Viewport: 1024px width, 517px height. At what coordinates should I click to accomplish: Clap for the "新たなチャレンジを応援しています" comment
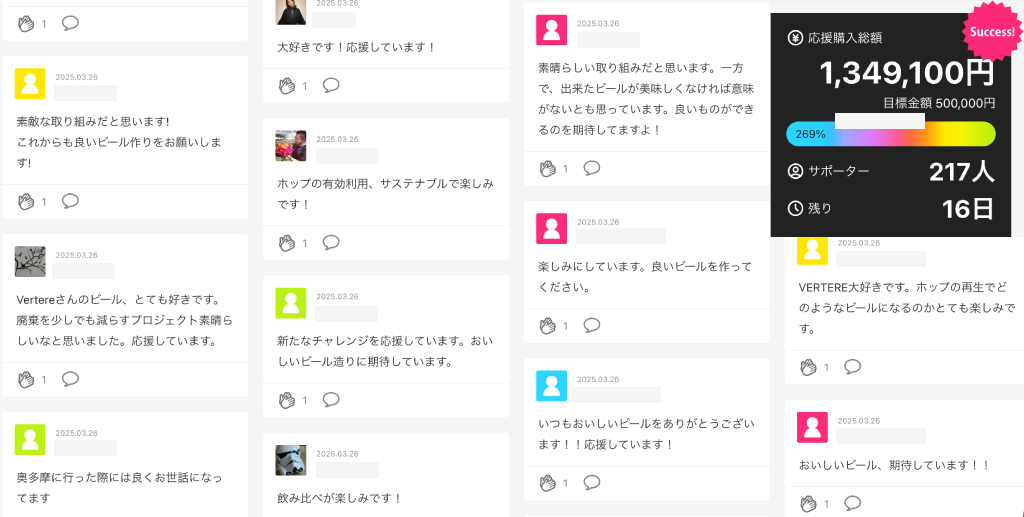[x=287, y=400]
